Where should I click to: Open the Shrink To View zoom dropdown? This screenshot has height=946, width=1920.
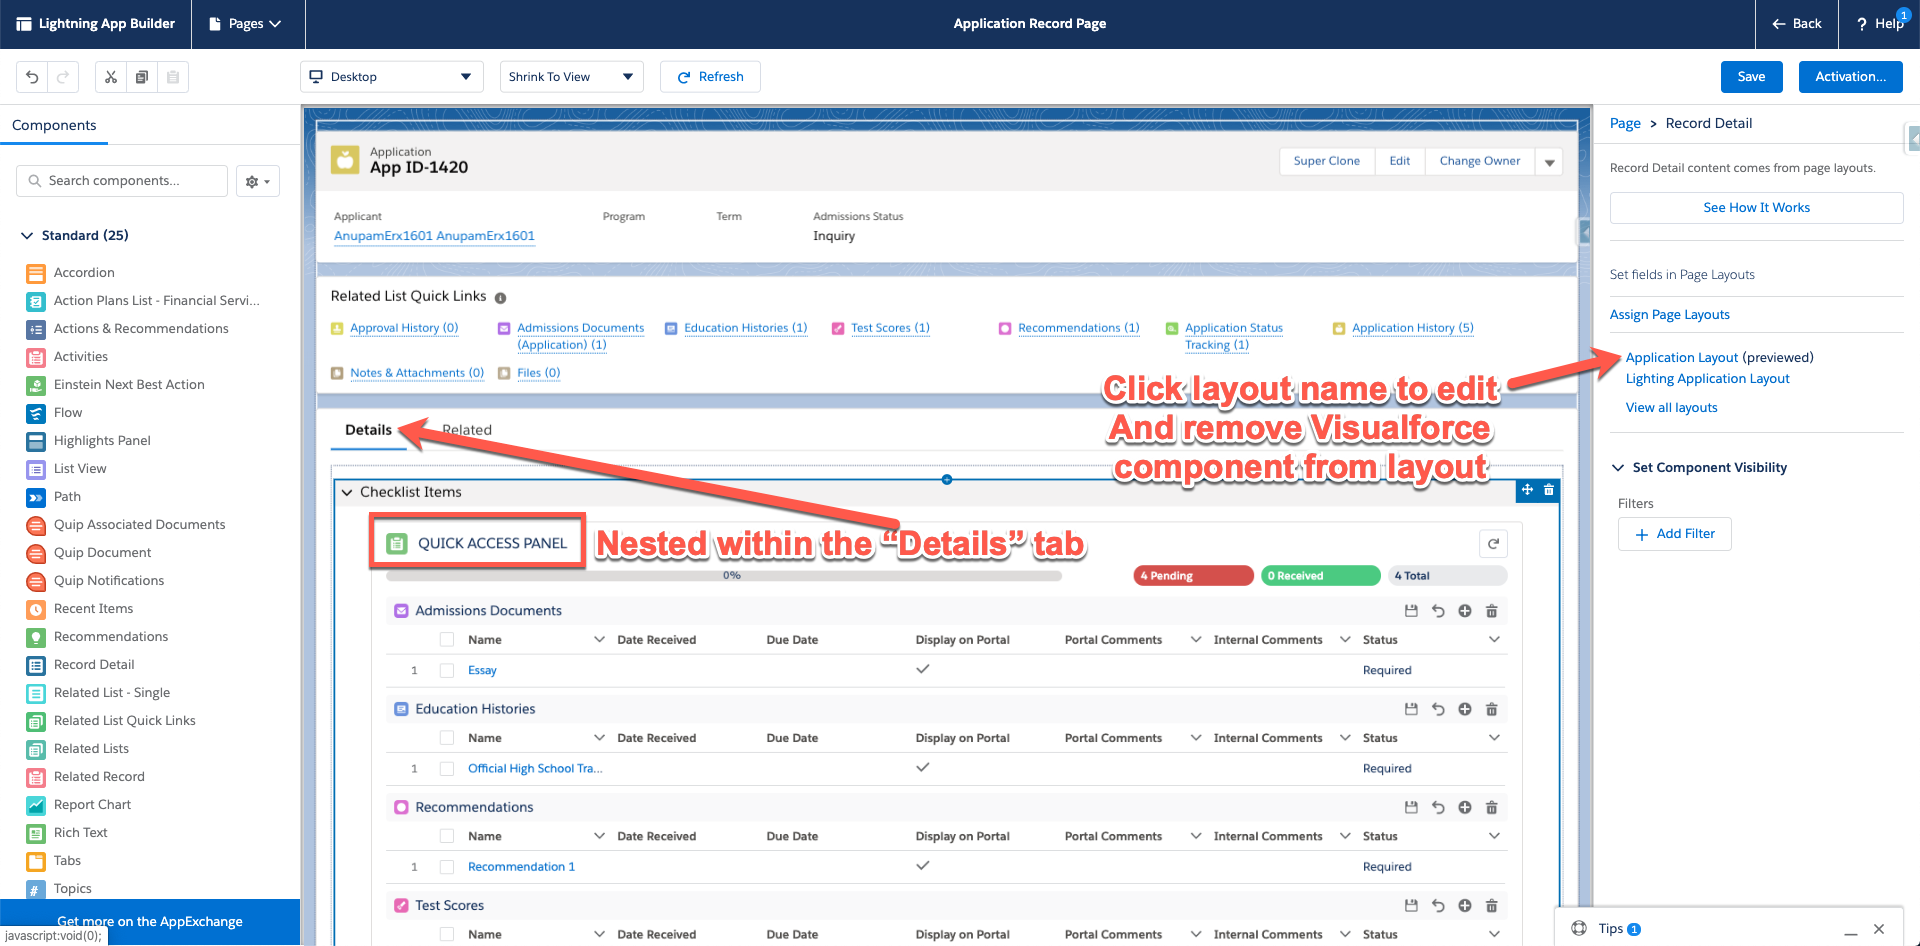pos(571,77)
